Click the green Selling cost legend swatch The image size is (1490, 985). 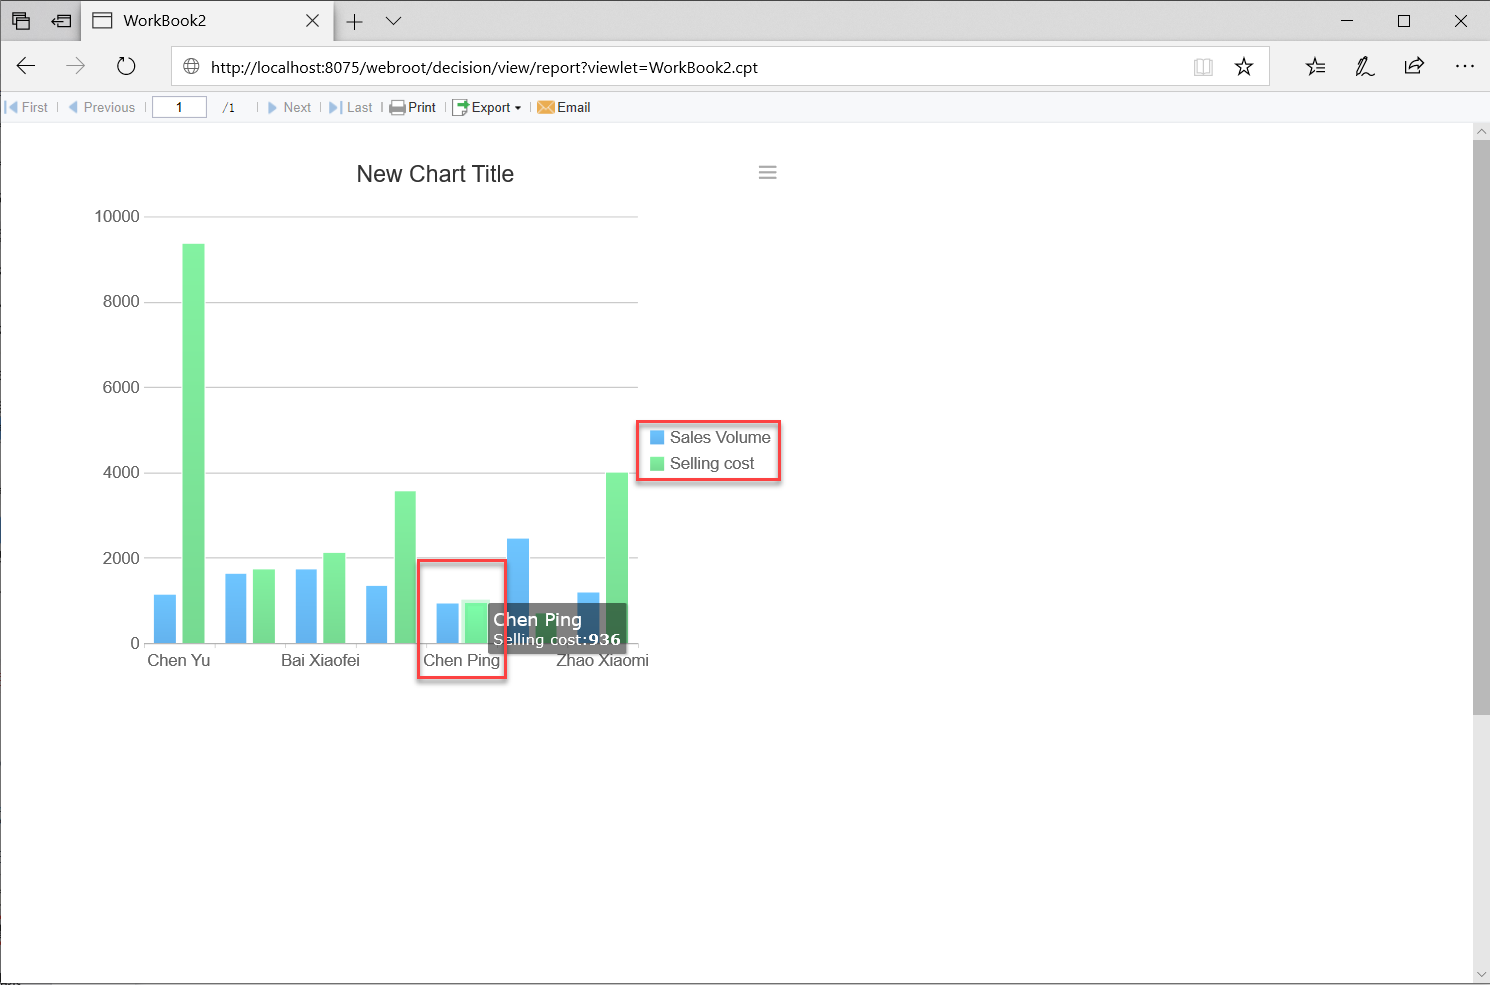(657, 463)
